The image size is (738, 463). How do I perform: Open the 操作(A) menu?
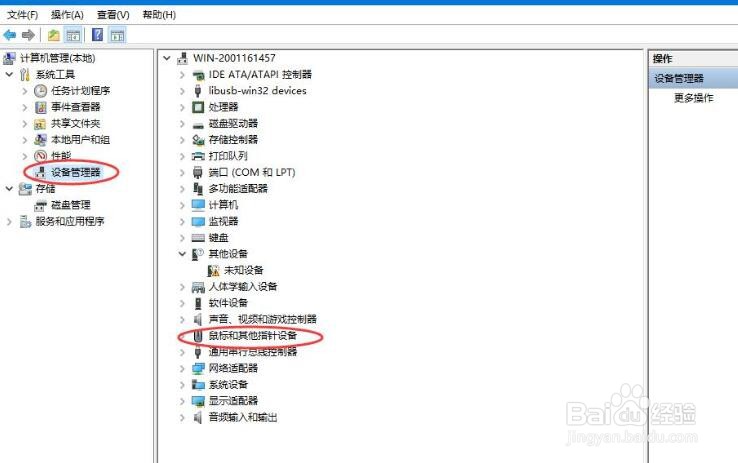[67, 15]
